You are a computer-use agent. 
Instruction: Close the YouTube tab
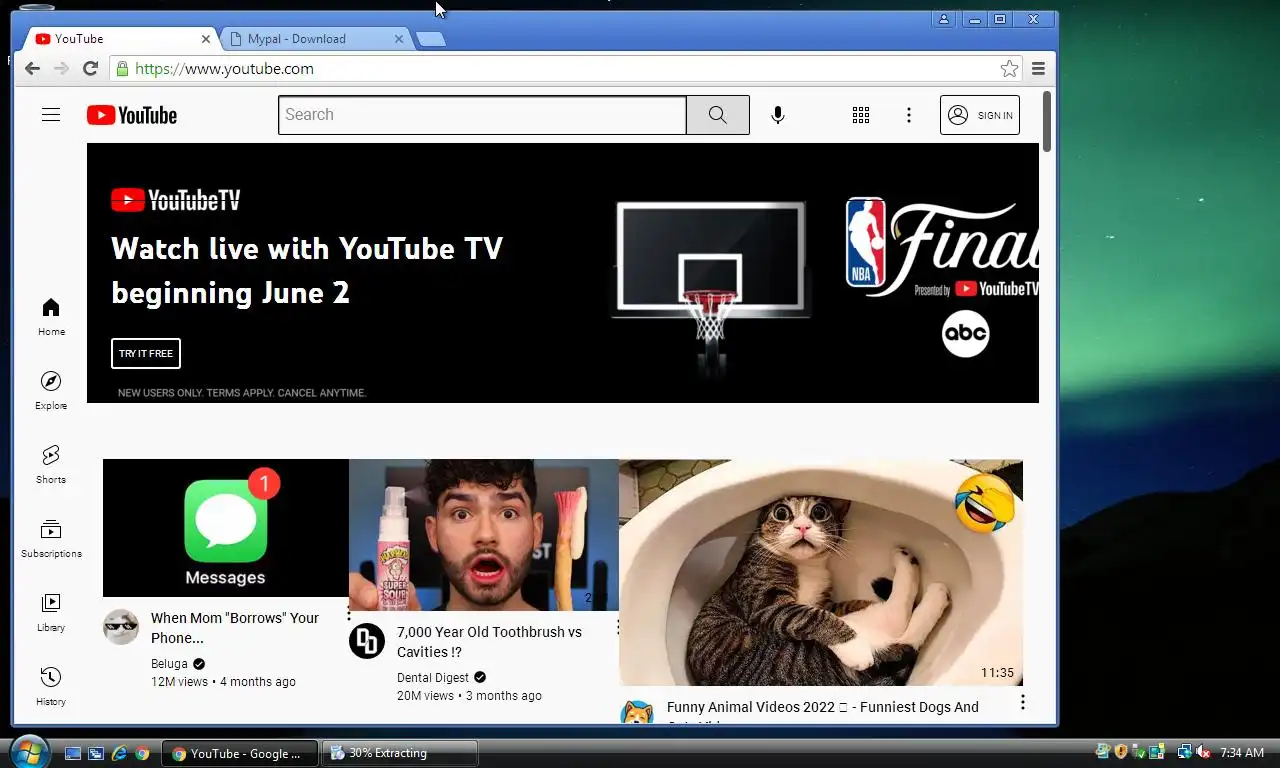tap(206, 39)
